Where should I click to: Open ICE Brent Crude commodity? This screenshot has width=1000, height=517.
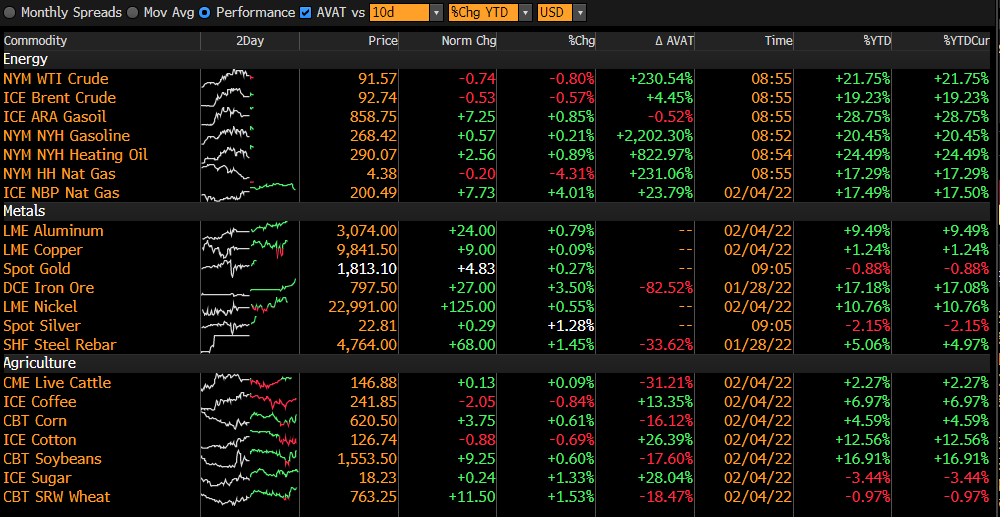click(59, 98)
